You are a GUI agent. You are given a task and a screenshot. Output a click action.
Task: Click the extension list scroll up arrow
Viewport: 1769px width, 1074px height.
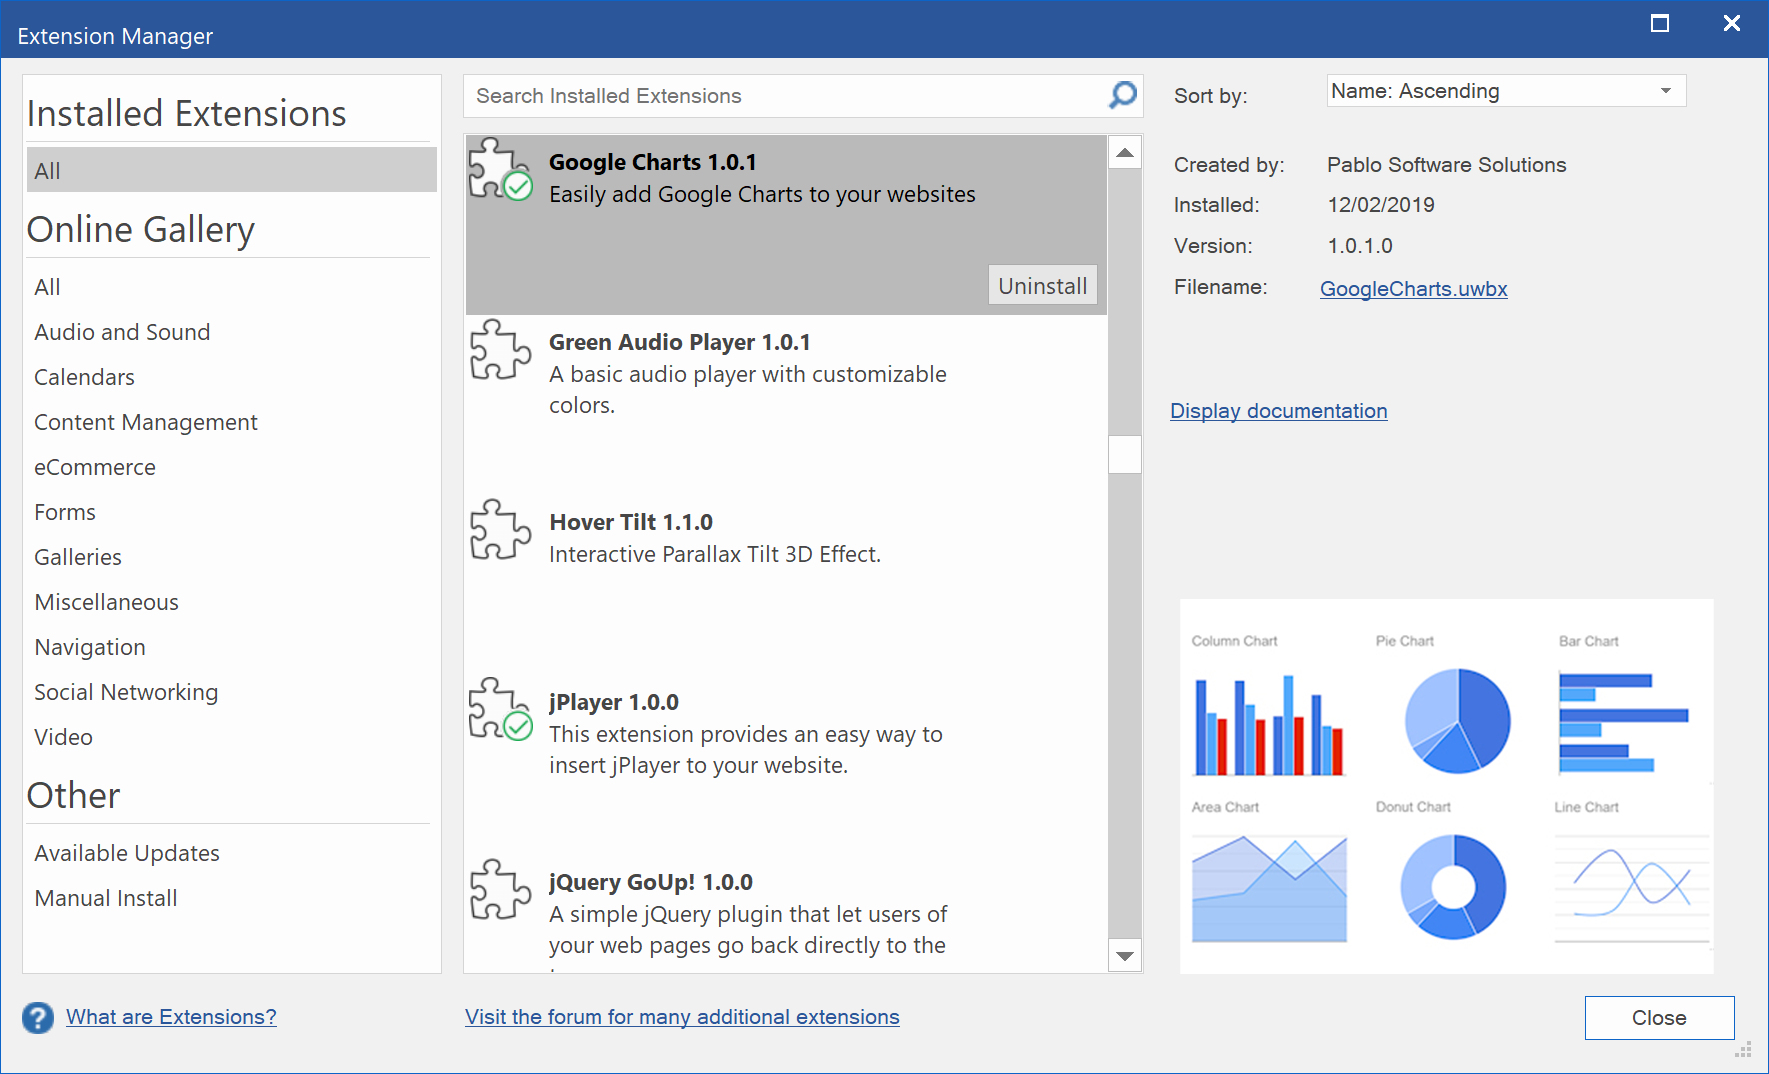point(1125,153)
